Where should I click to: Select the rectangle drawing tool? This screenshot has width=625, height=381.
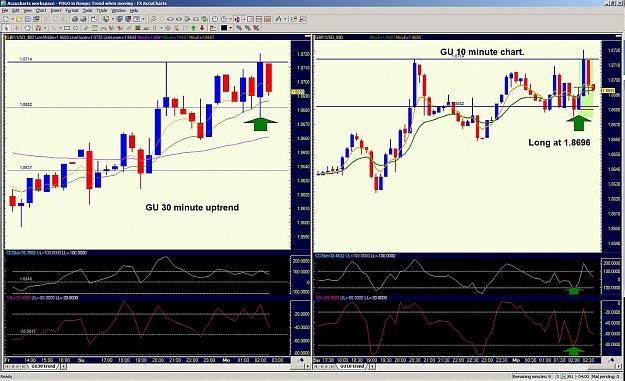pos(67,28)
